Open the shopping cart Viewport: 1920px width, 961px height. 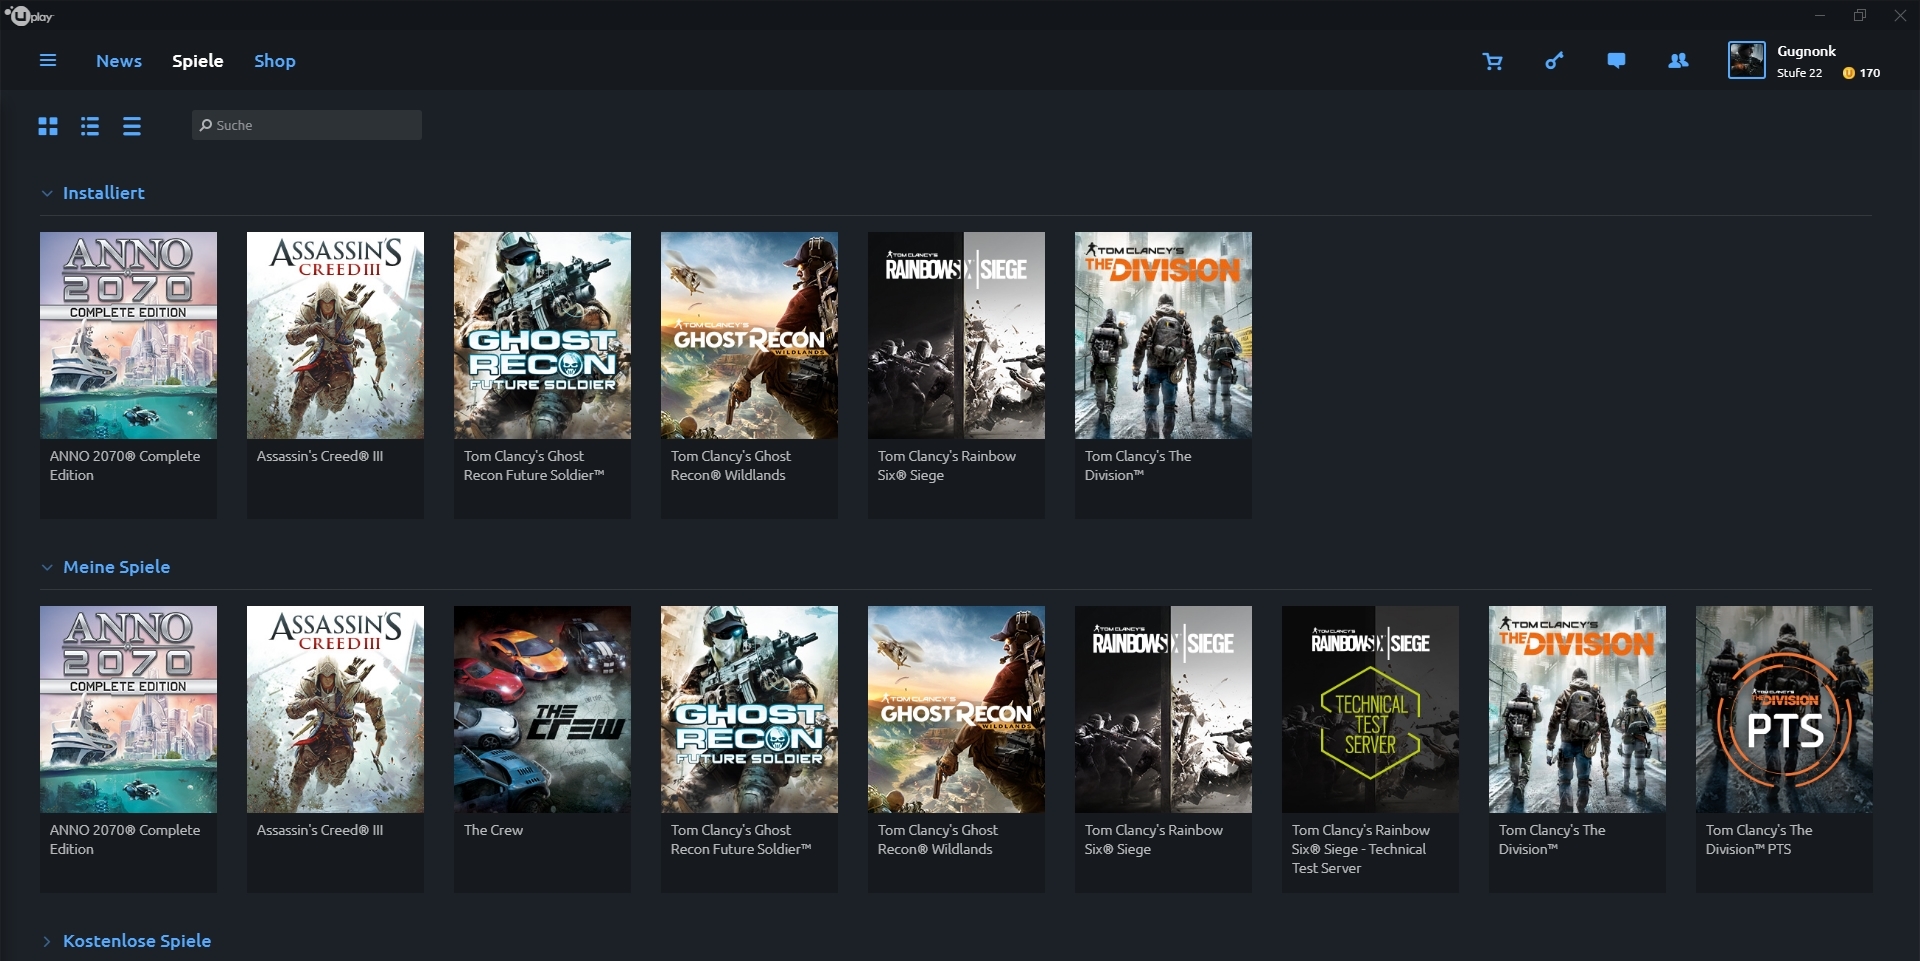coord(1492,62)
